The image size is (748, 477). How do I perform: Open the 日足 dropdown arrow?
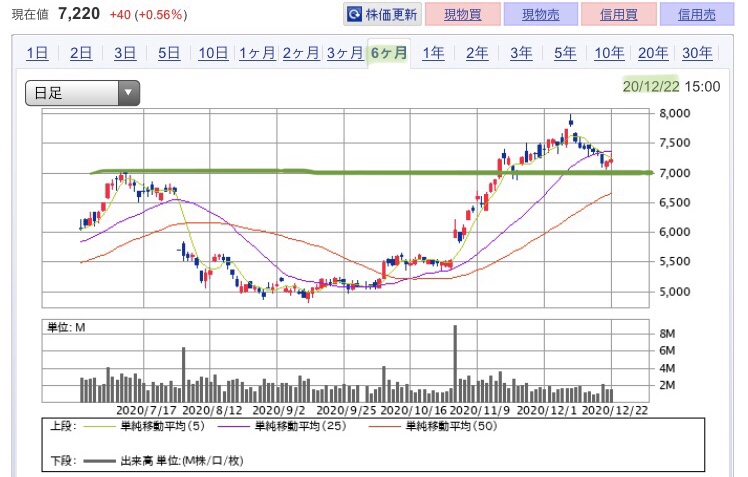pos(128,93)
